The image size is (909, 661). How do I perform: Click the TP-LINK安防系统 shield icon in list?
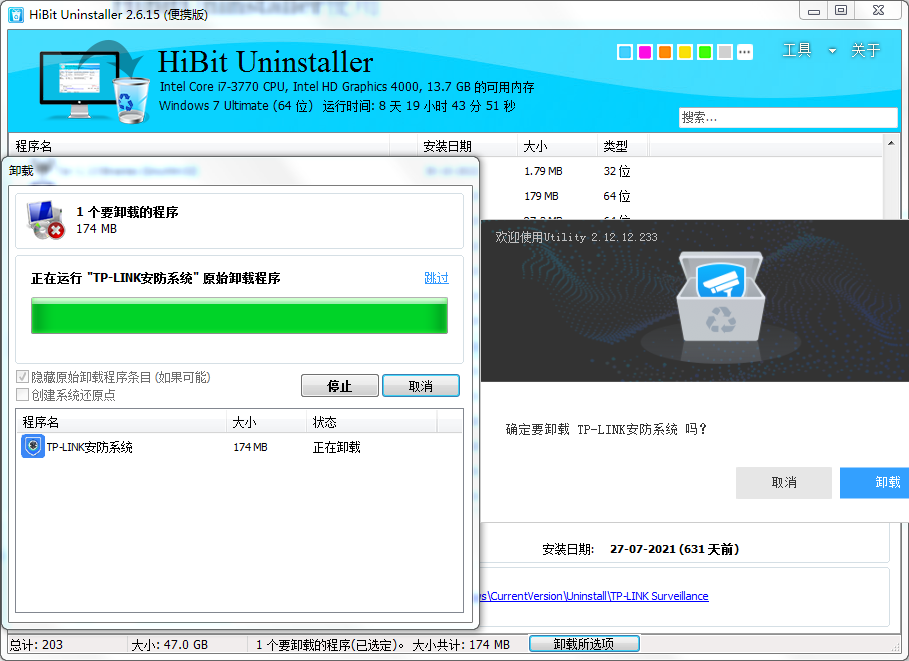(x=32, y=447)
